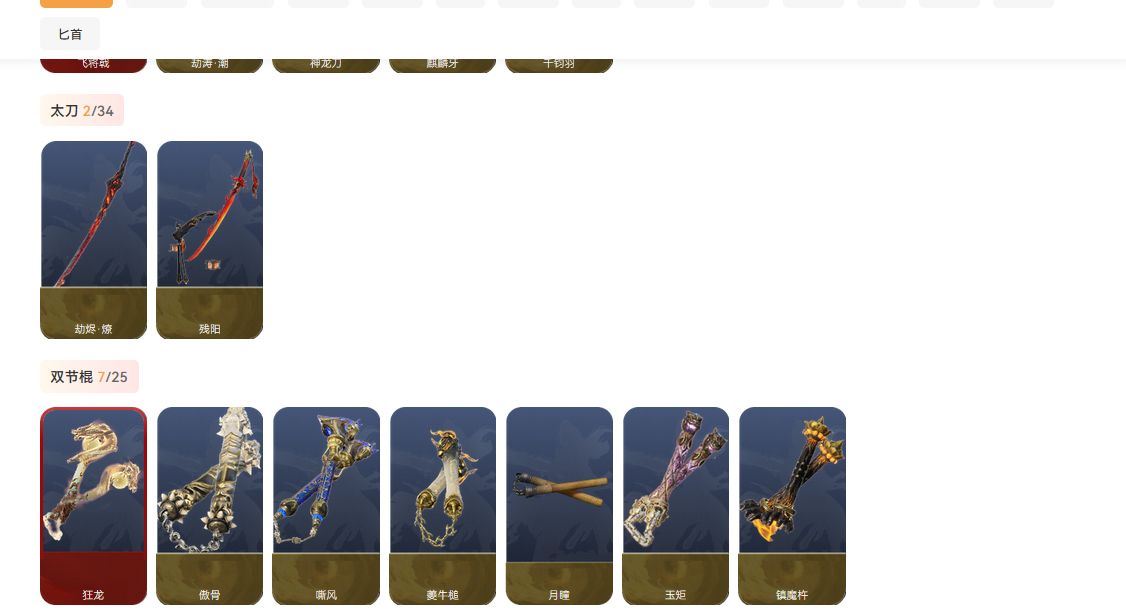This screenshot has width=1126, height=613.
Task: Select the 千钧羽 weapon card
Action: click(x=559, y=65)
